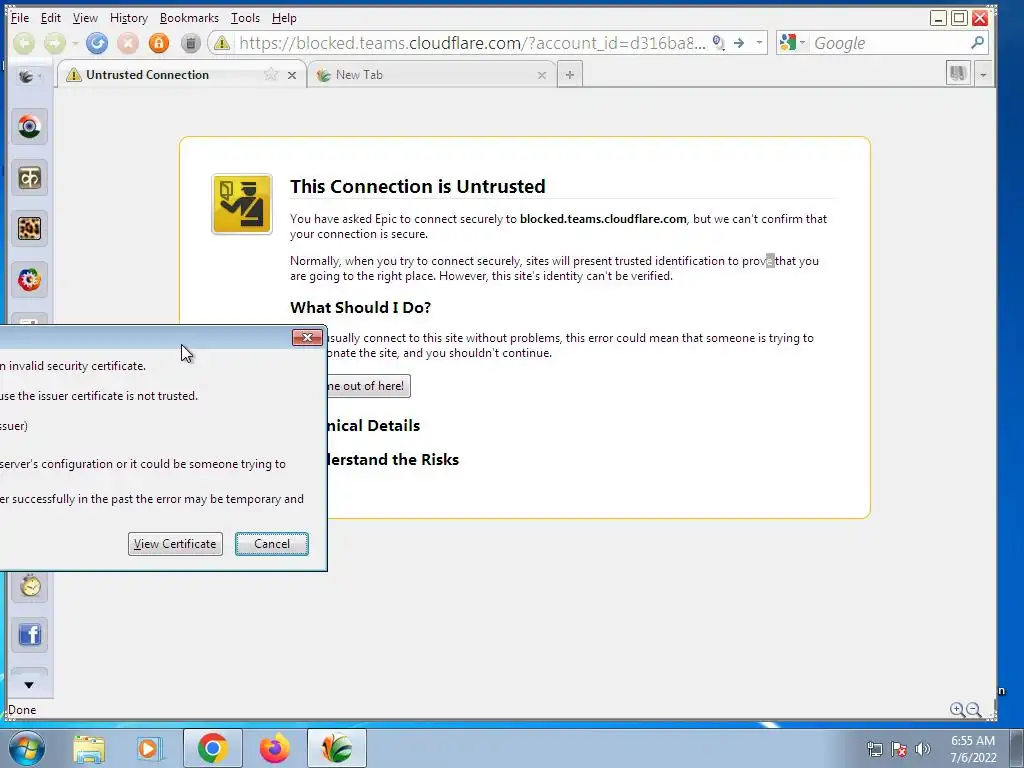The image size is (1024, 768).
Task: Click the India flag wheel sidebar icon
Action: click(x=29, y=127)
